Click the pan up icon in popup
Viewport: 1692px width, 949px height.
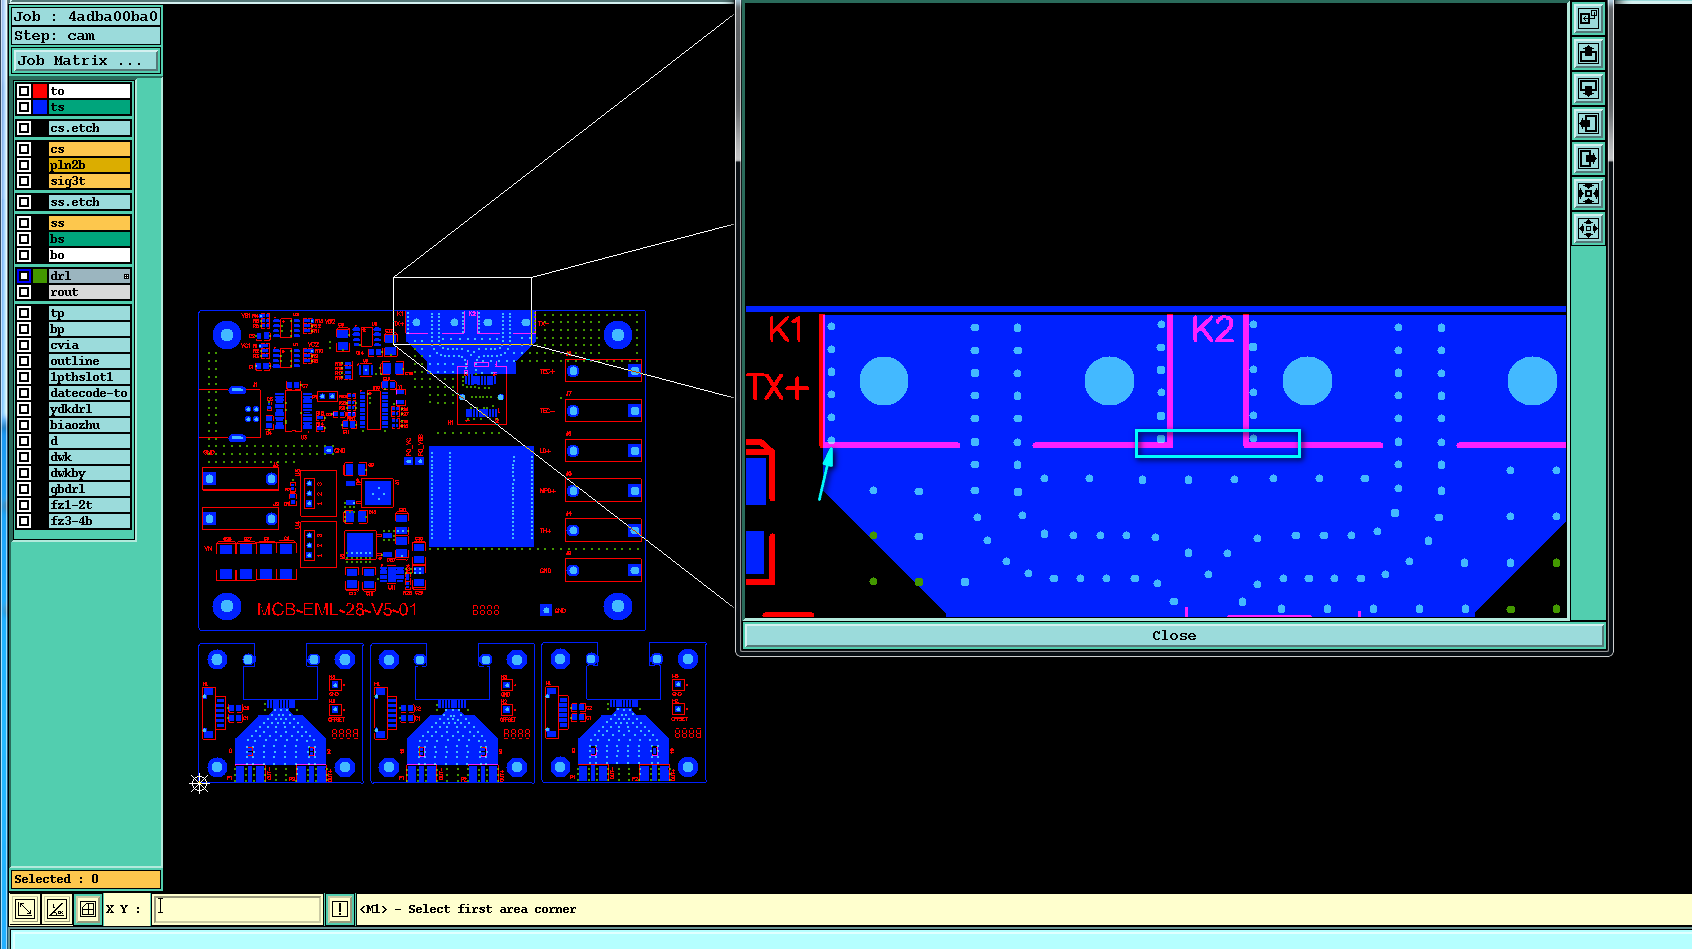1588,53
